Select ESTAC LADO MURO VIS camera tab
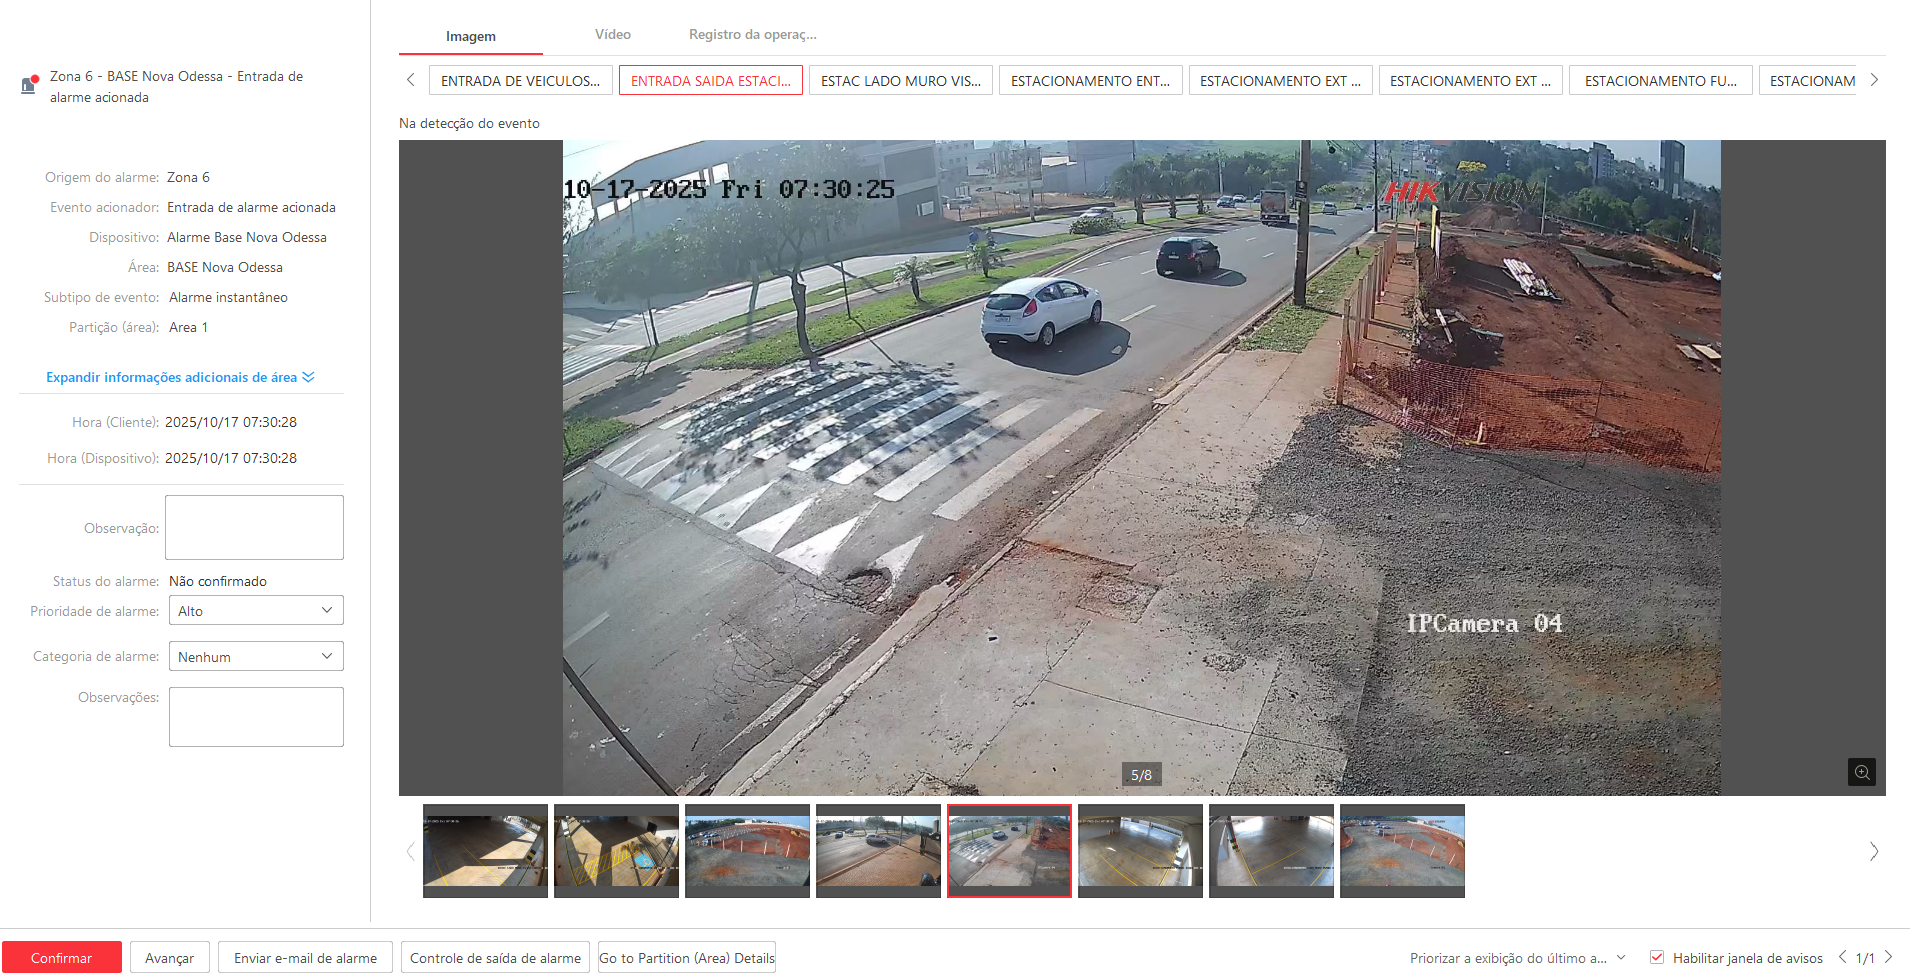 [x=900, y=81]
